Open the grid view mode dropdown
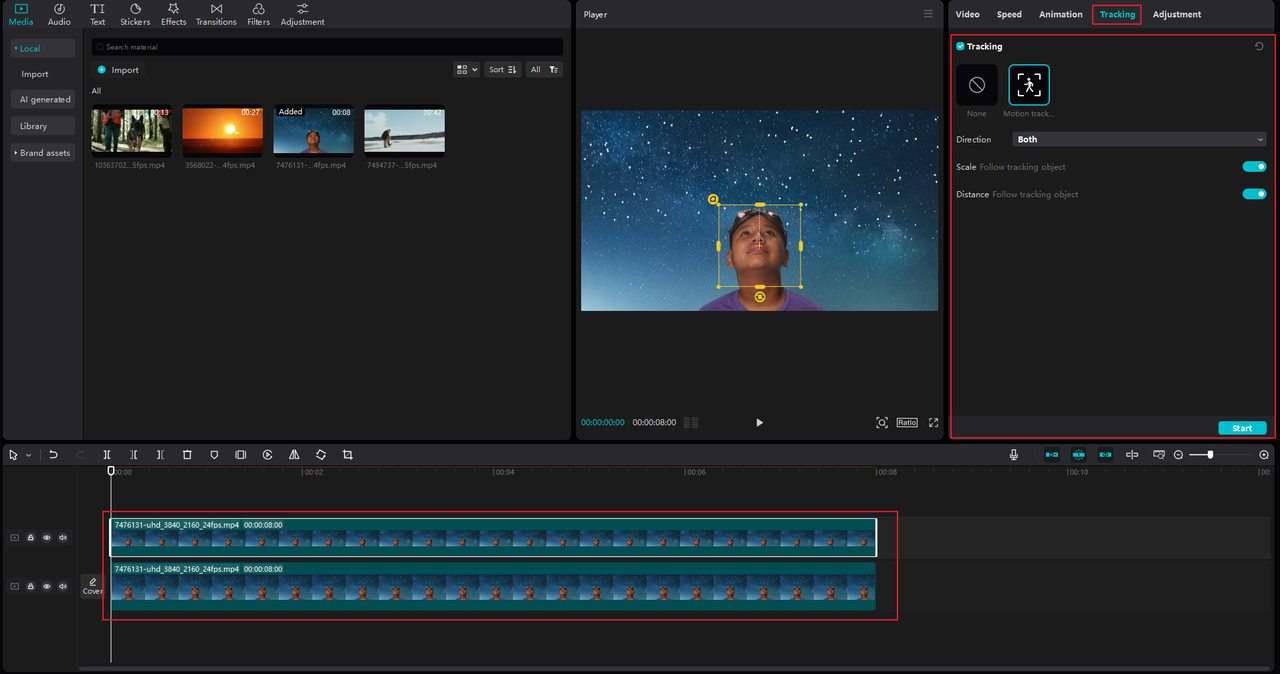The width and height of the screenshot is (1280, 674). (x=467, y=70)
